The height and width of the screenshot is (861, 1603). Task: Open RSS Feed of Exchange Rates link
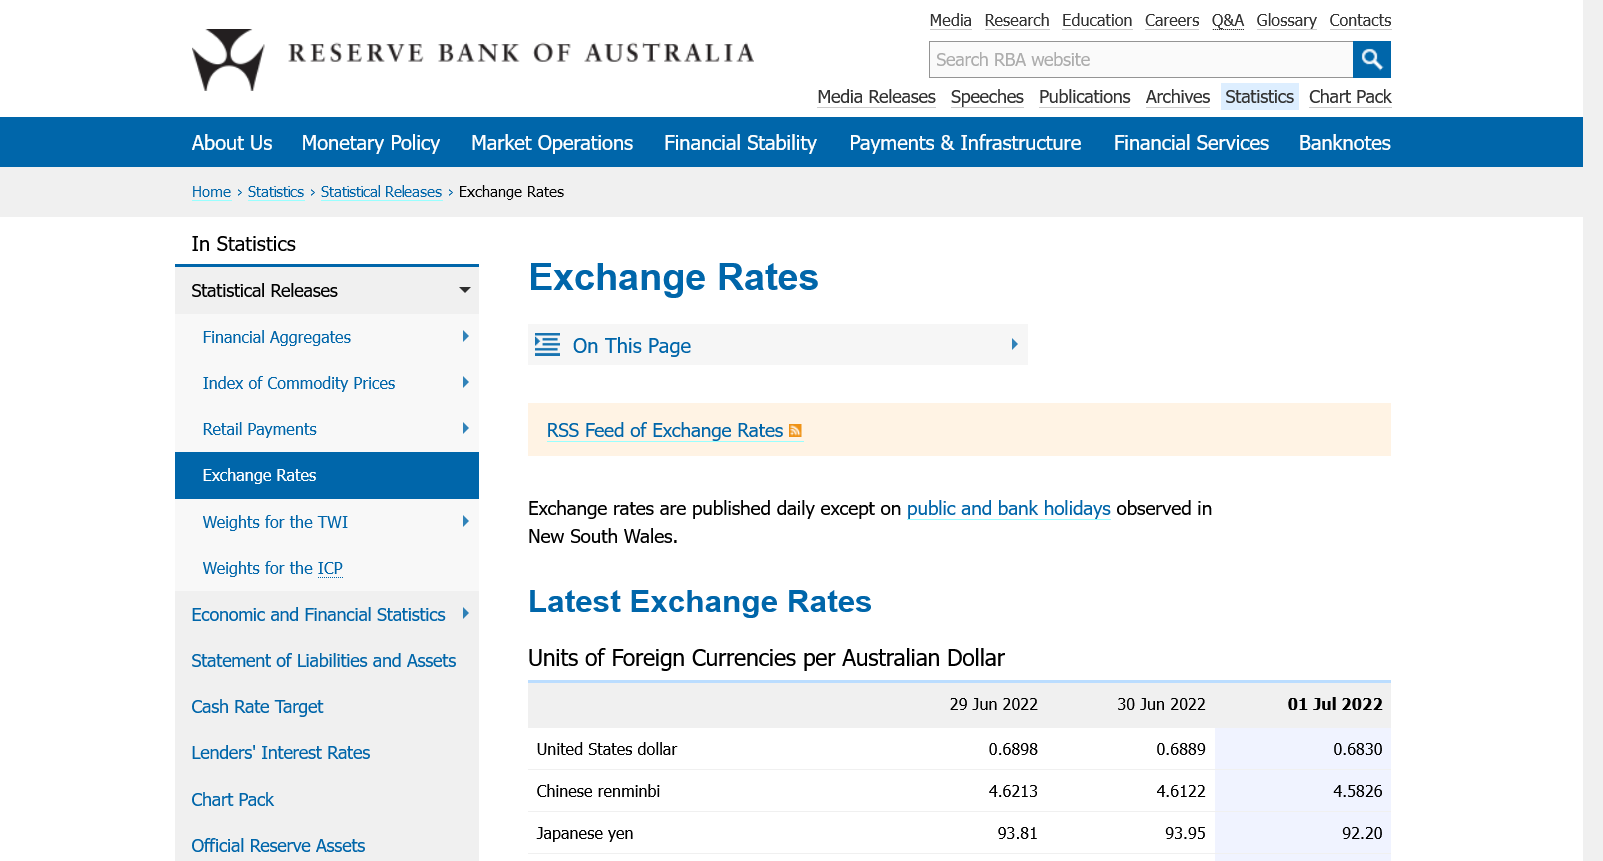(x=664, y=431)
